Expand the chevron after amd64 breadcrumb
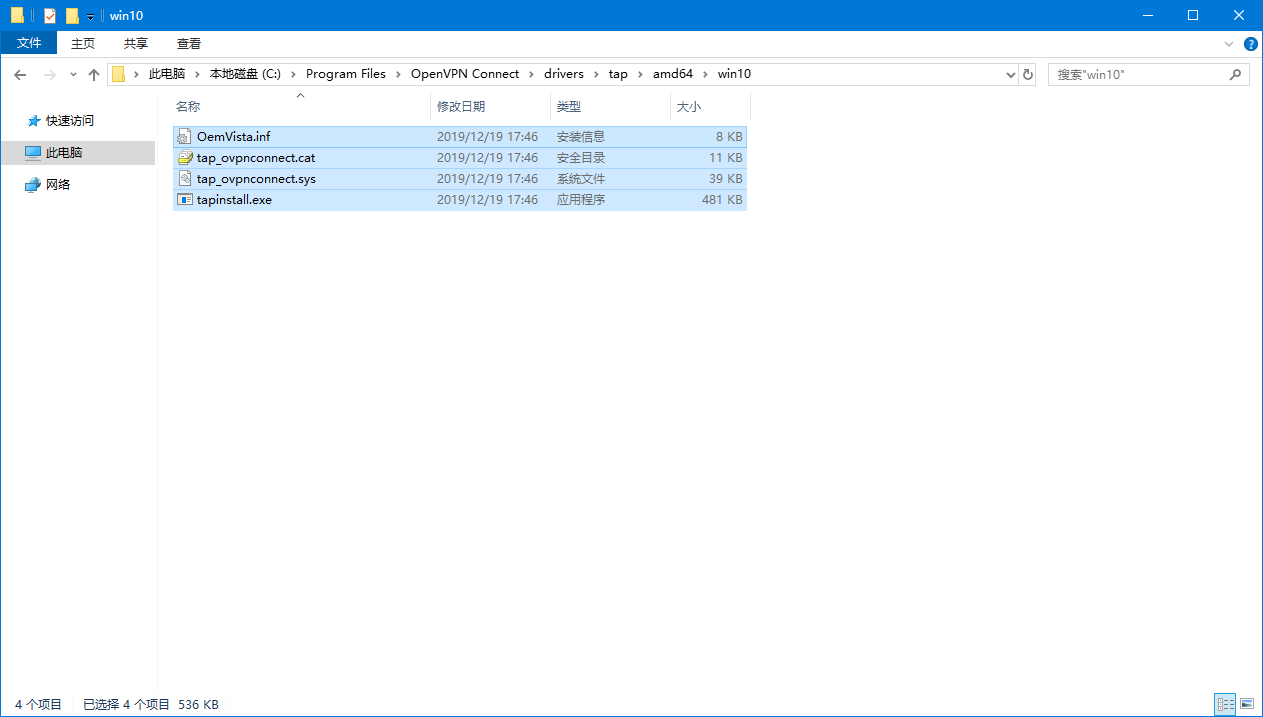The image size is (1263, 717). click(706, 74)
